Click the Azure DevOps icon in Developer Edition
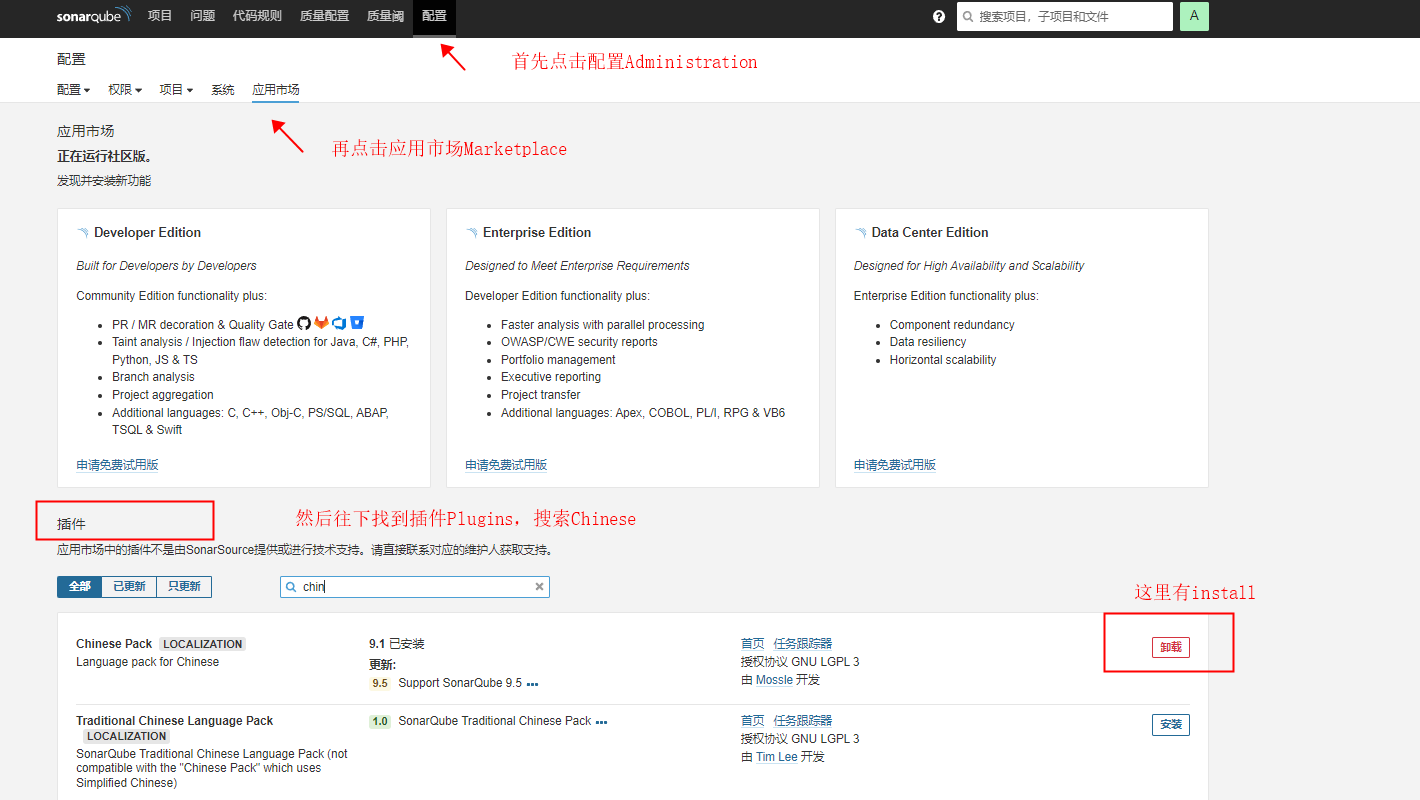This screenshot has width=1420, height=800. [x=339, y=323]
